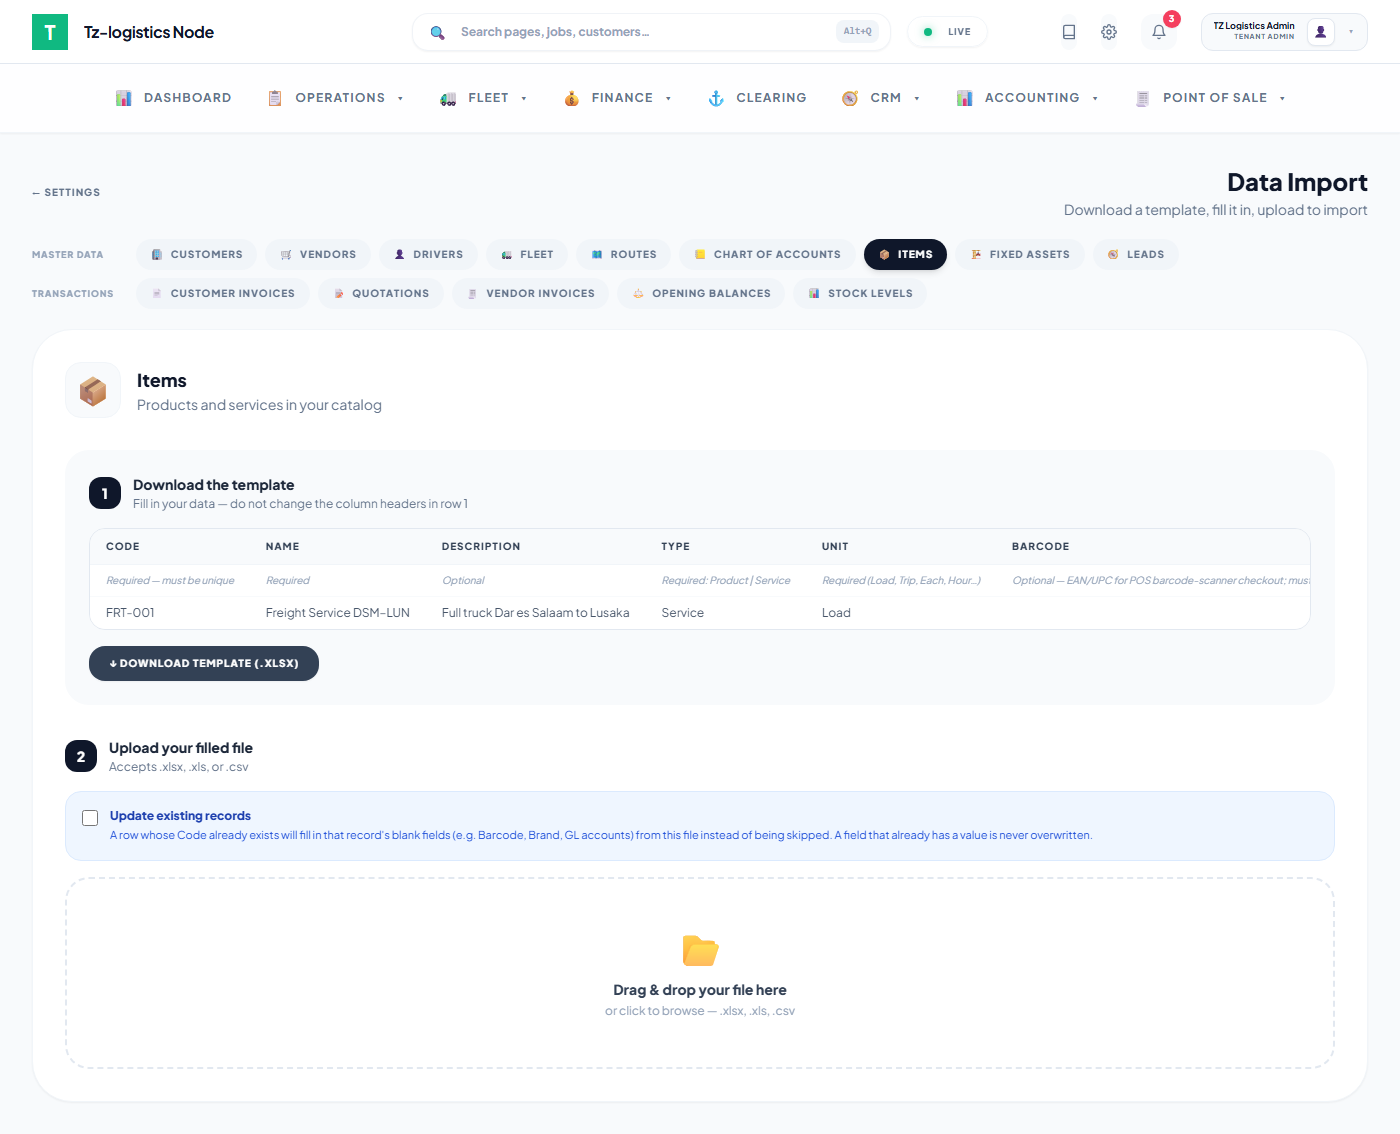1400x1134 pixels.
Task: Click the search magnifier icon
Action: coord(437,32)
